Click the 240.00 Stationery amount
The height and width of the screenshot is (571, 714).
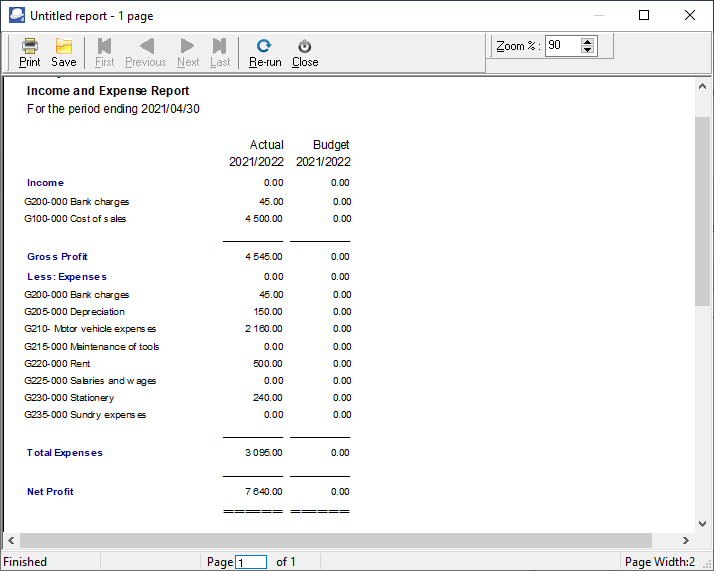[268, 398]
